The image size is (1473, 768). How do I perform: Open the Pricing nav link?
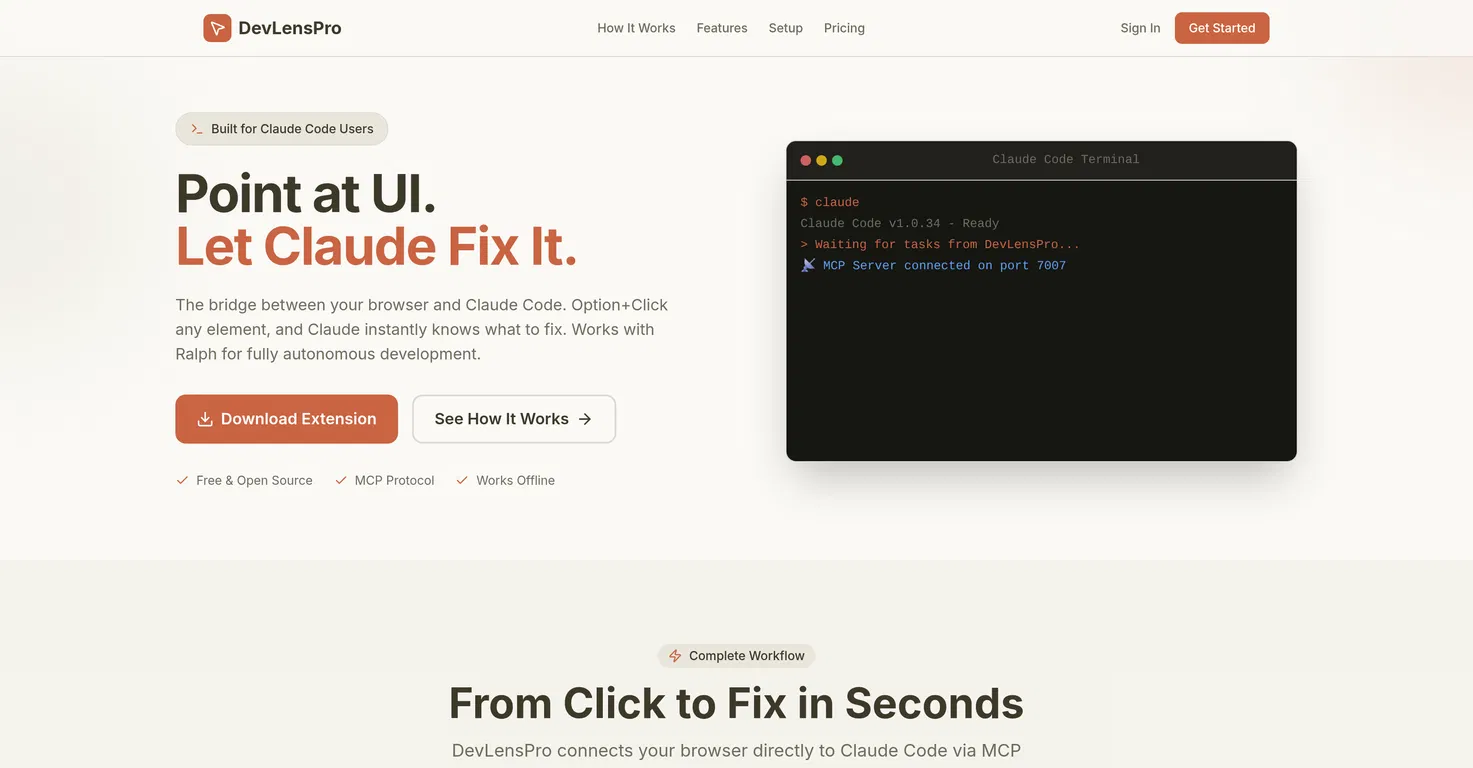[x=844, y=28]
